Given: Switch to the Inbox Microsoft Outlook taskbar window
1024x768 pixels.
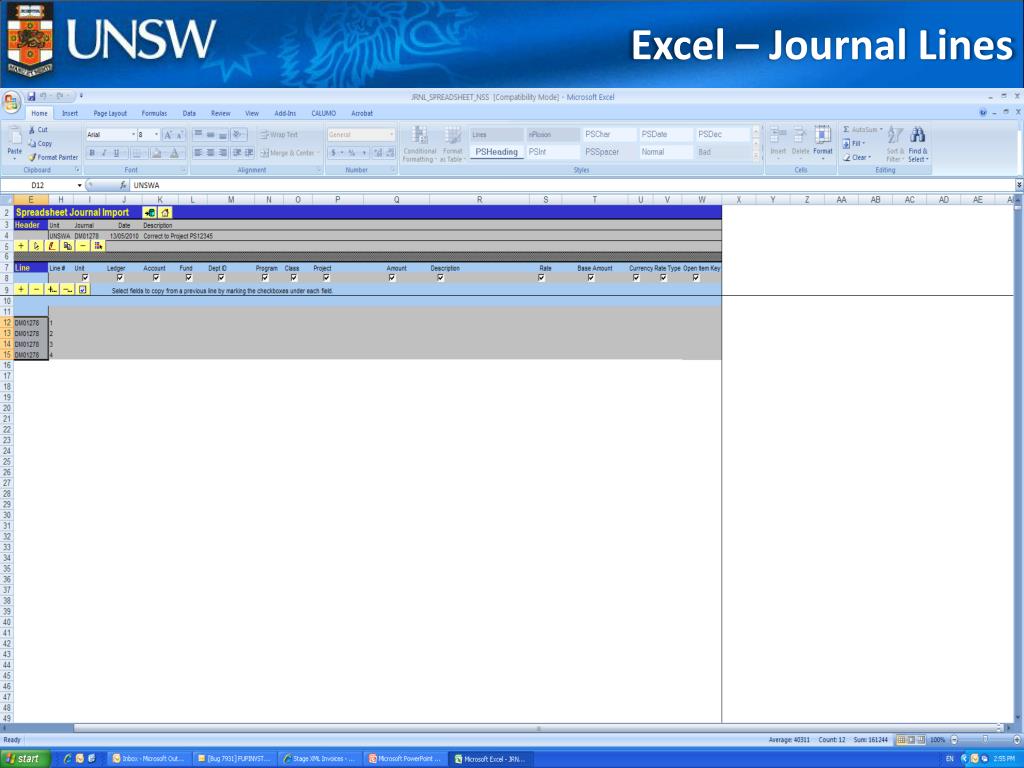Looking at the screenshot, I should pyautogui.click(x=148, y=759).
